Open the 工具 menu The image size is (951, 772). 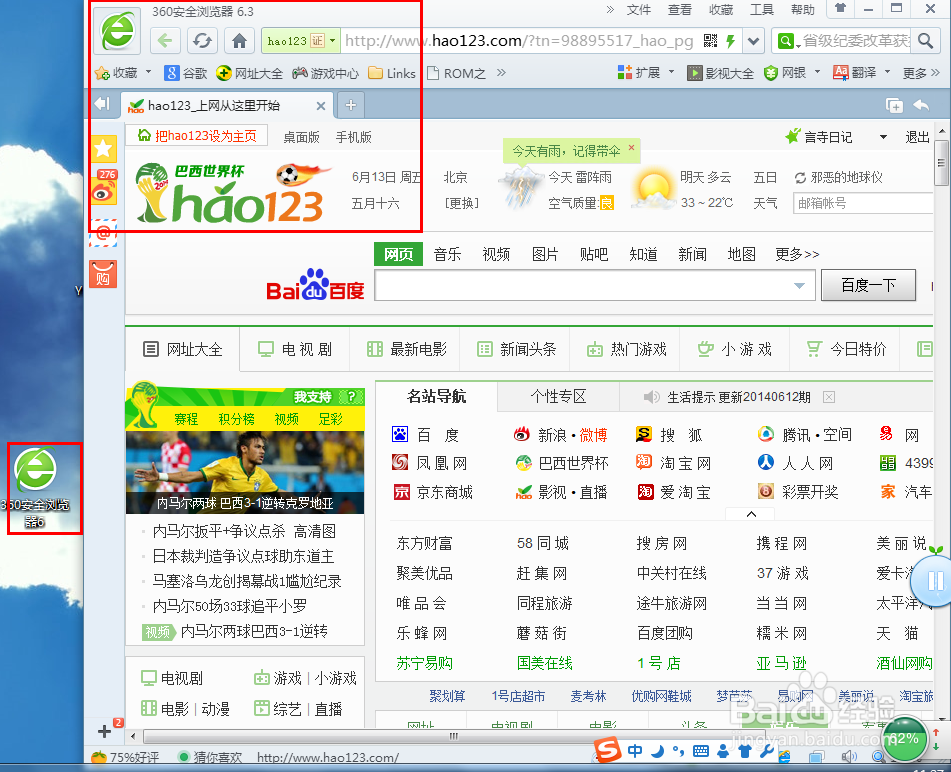pos(762,10)
